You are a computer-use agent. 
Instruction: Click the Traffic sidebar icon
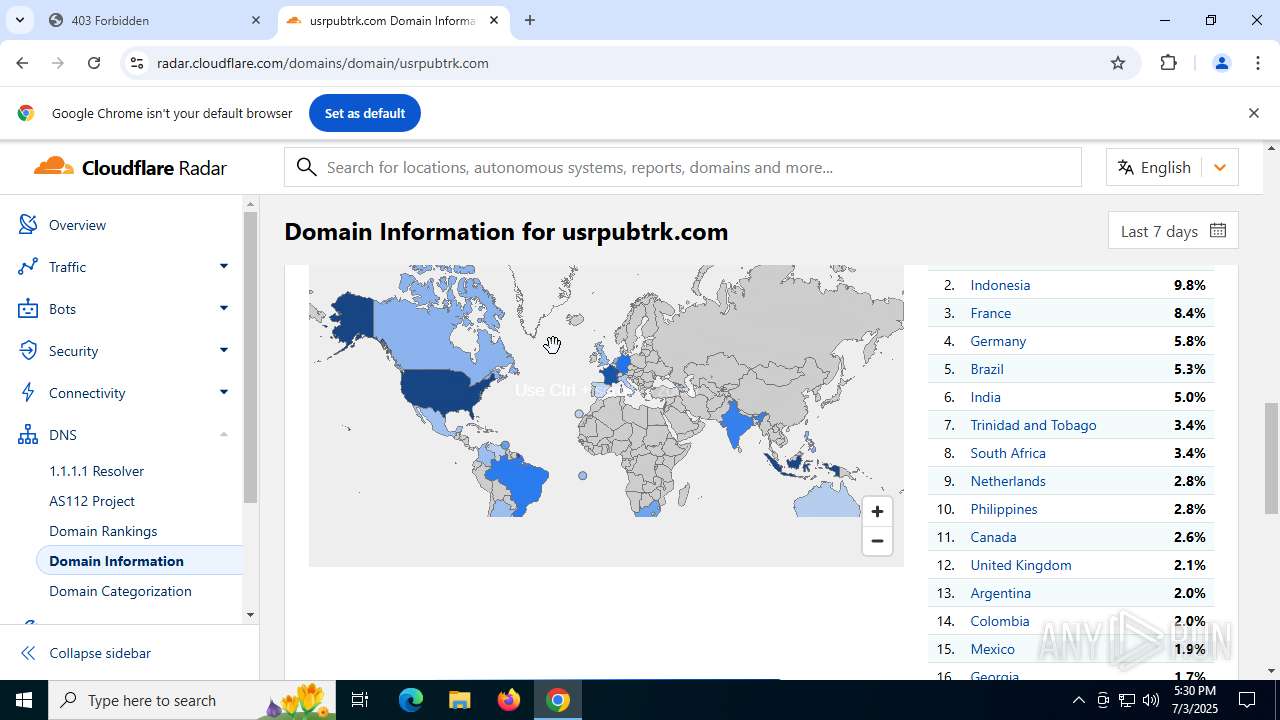tap(28, 267)
